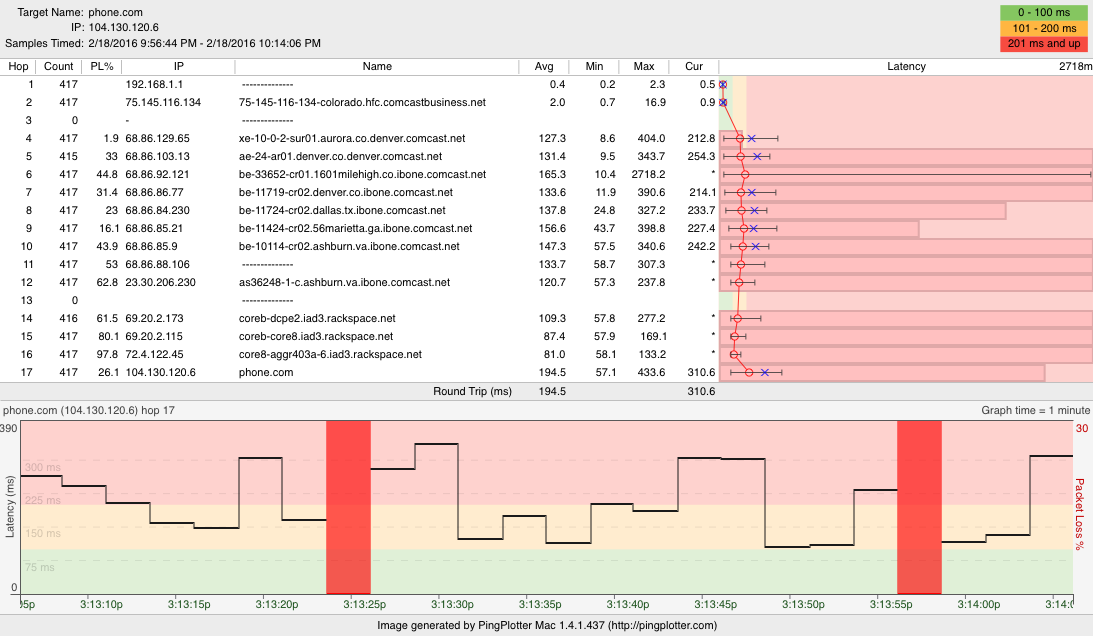Image resolution: width=1093 pixels, height=636 pixels.
Task: Click the blue X marker on hop 17 latency bar
Action: pos(764,373)
